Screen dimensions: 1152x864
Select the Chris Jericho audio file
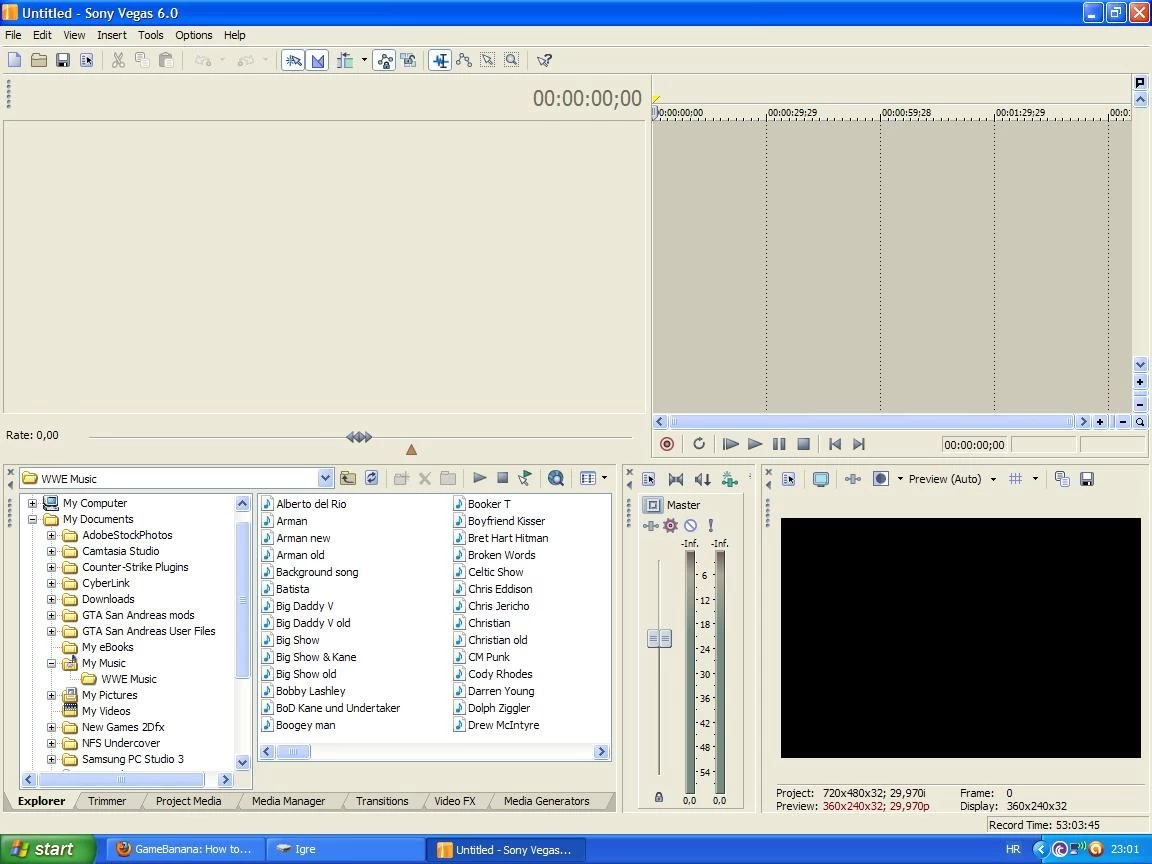point(498,606)
